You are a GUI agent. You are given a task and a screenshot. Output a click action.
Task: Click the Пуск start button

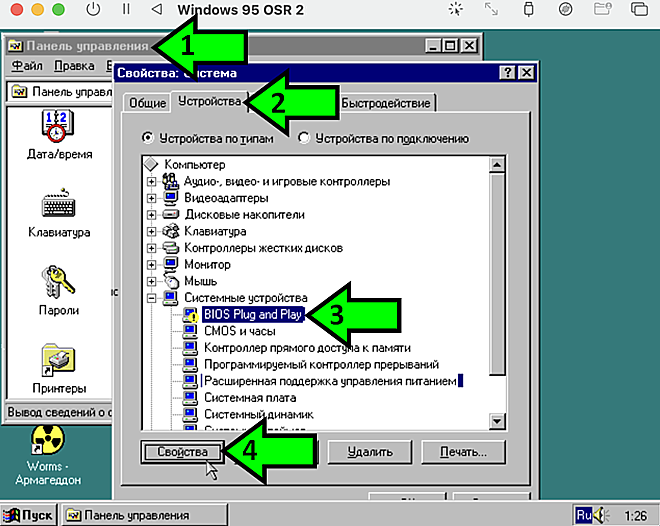point(28,515)
